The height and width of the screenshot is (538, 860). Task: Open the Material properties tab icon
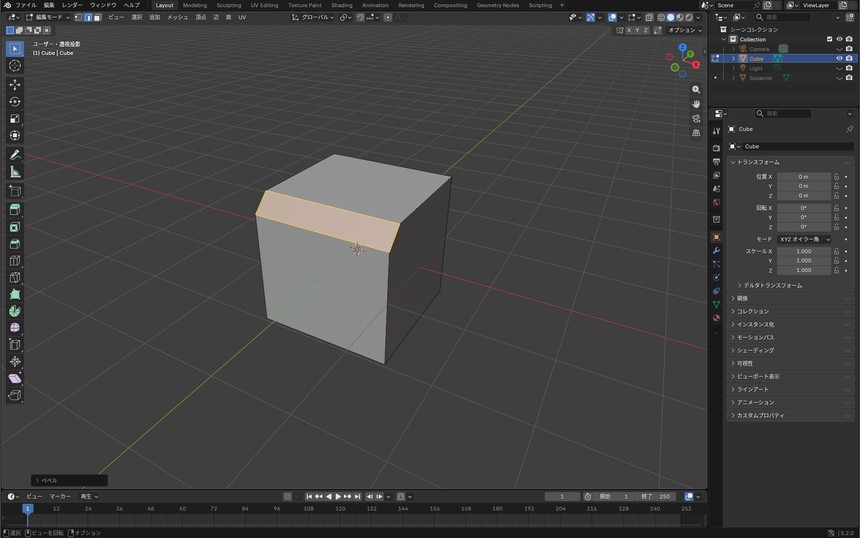coord(716,318)
